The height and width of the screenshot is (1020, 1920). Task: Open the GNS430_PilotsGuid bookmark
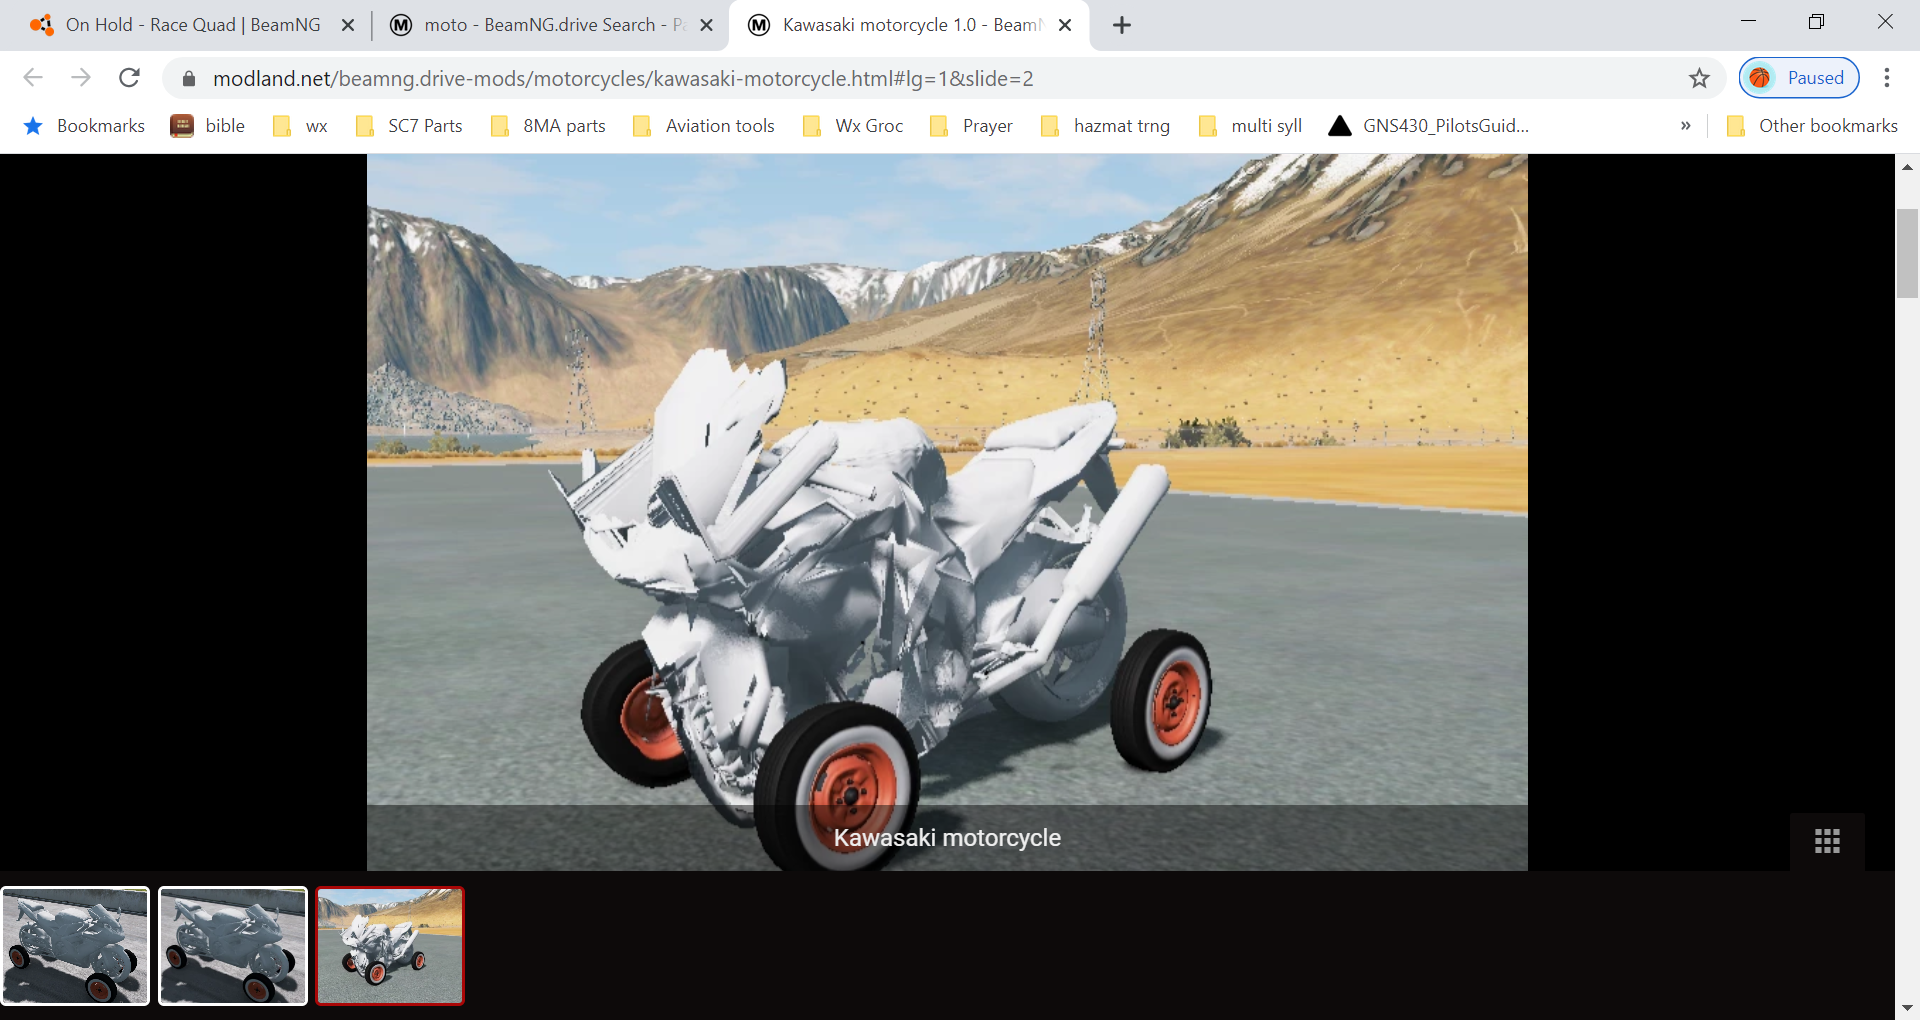coord(1429,126)
